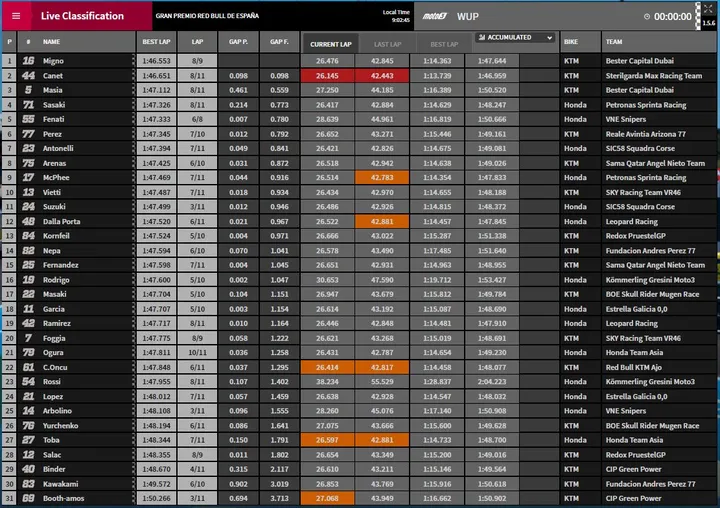Viewport: 720px width, 508px height.
Task: Click Canet's red 26.145 sector time
Action: [327, 75]
